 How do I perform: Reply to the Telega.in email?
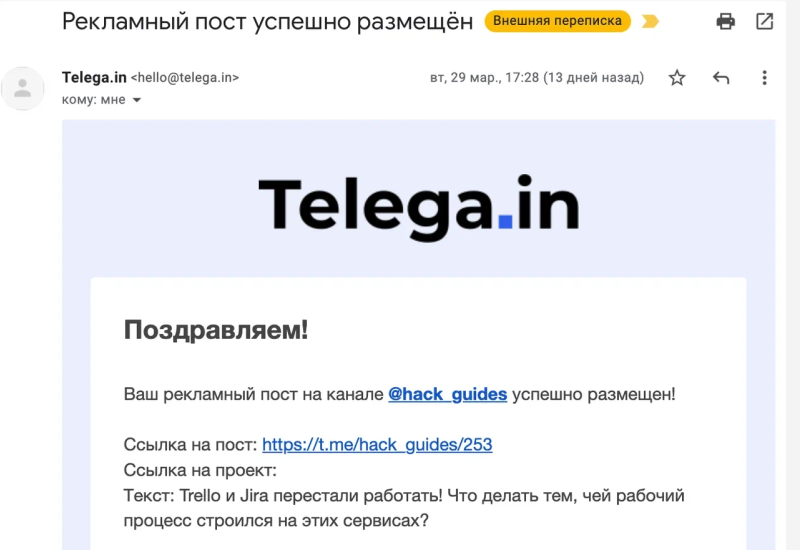(721, 78)
